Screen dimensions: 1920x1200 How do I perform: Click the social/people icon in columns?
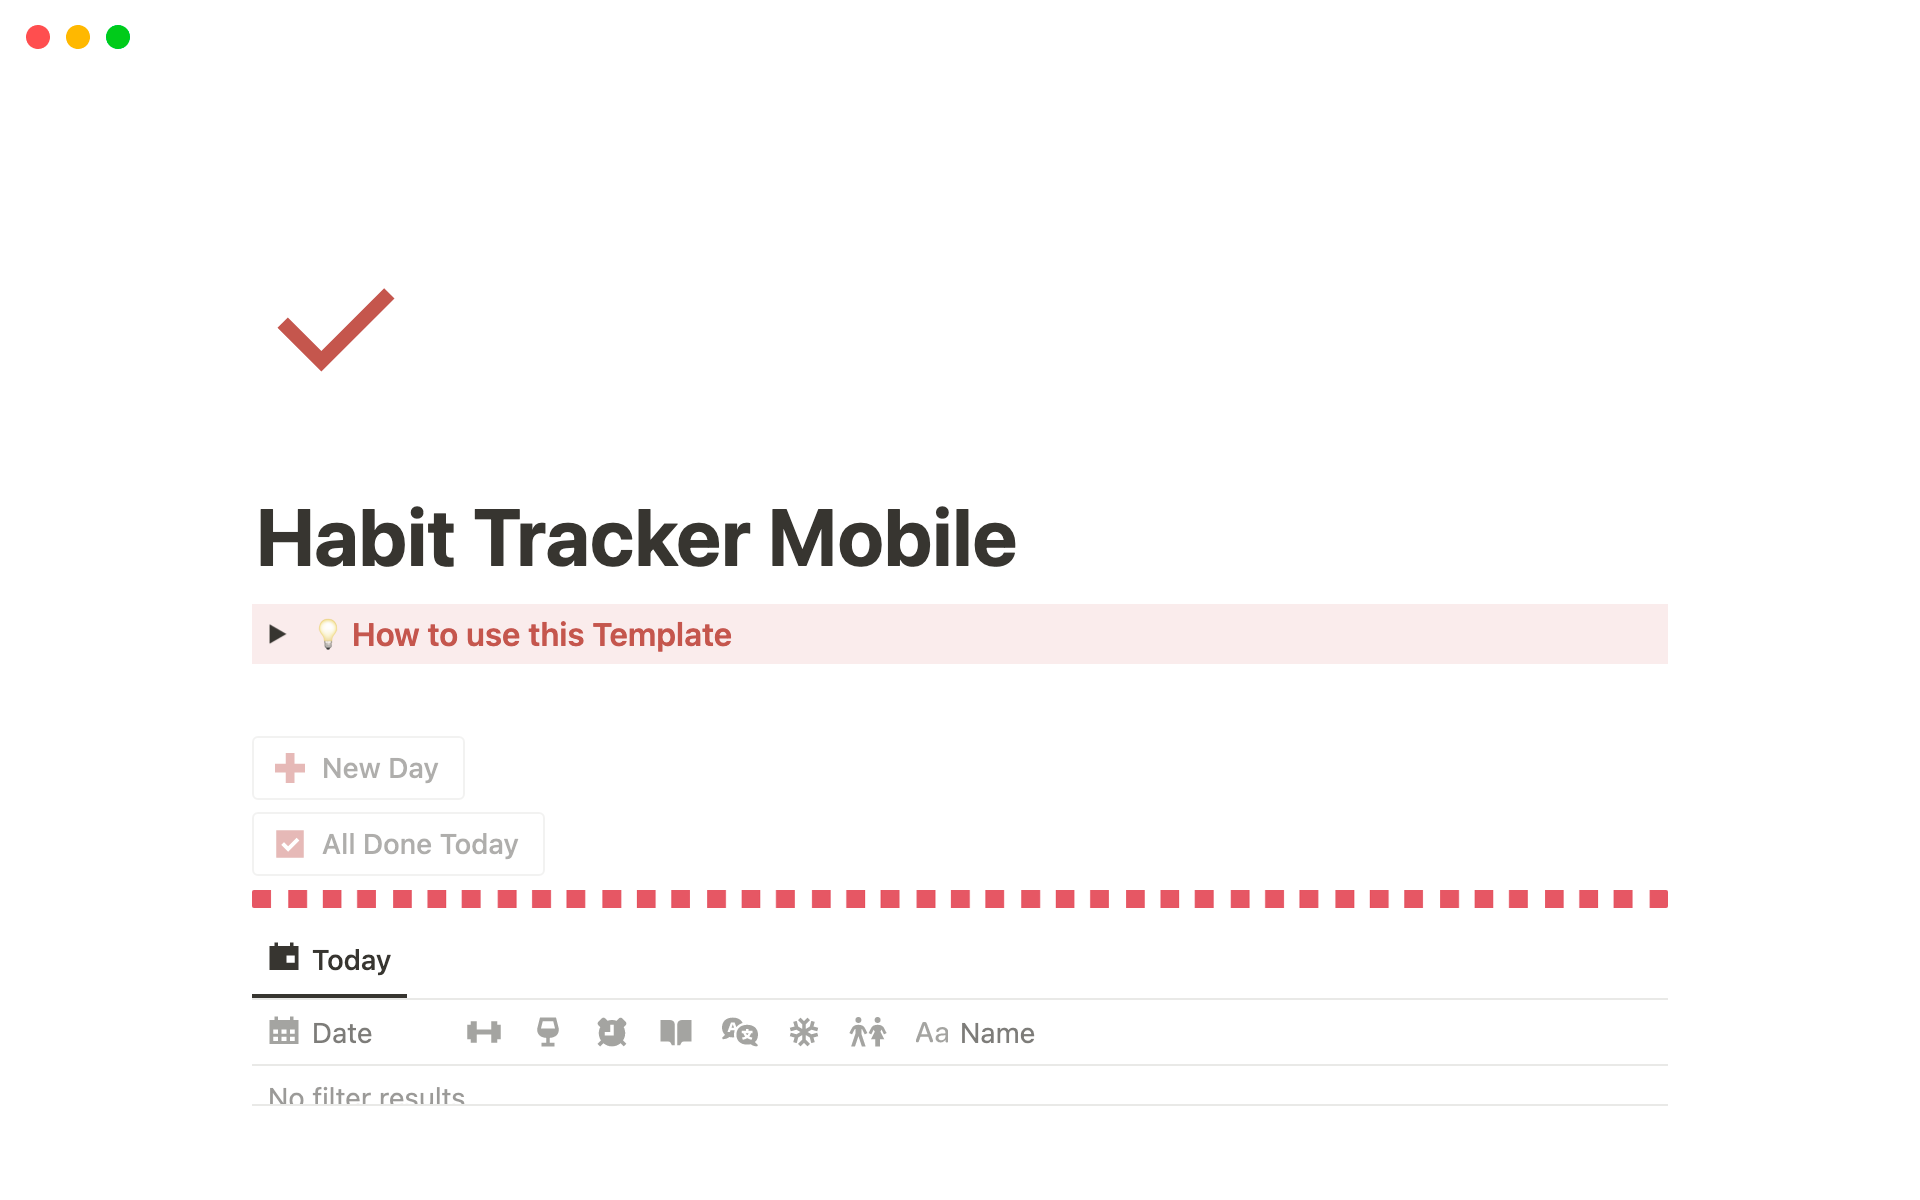867,1033
